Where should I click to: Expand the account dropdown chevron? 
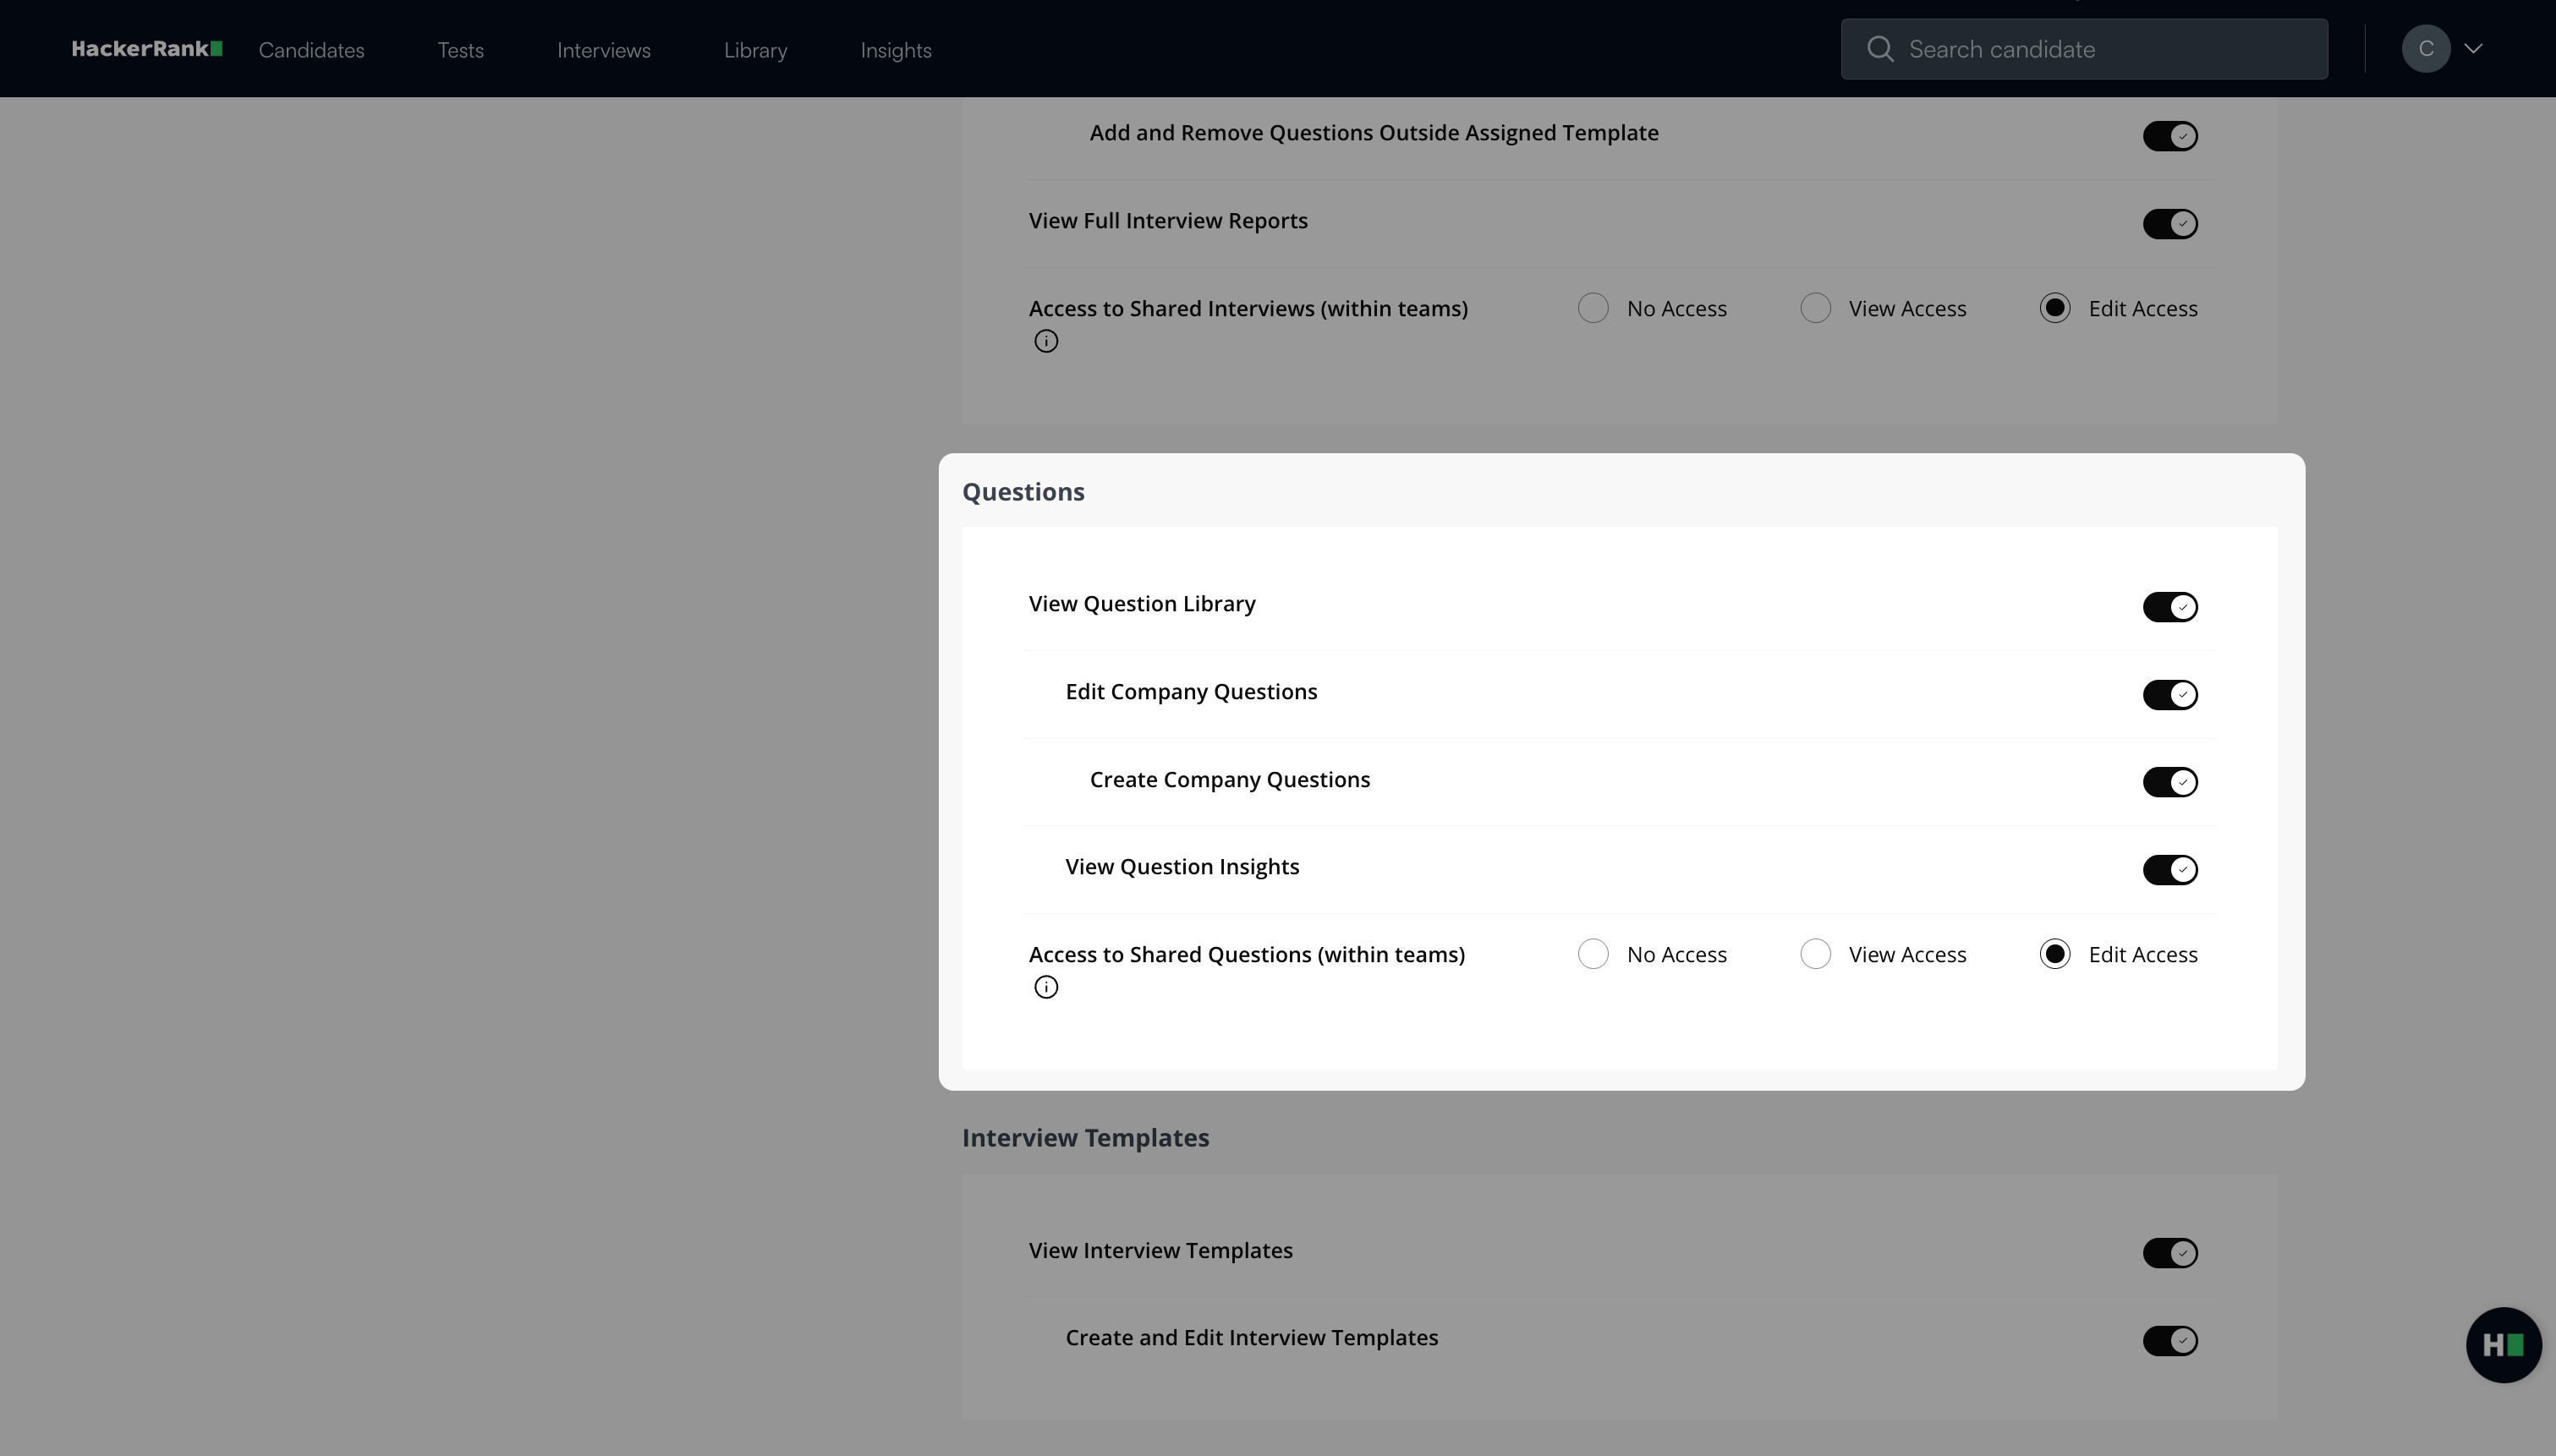tap(2474, 49)
